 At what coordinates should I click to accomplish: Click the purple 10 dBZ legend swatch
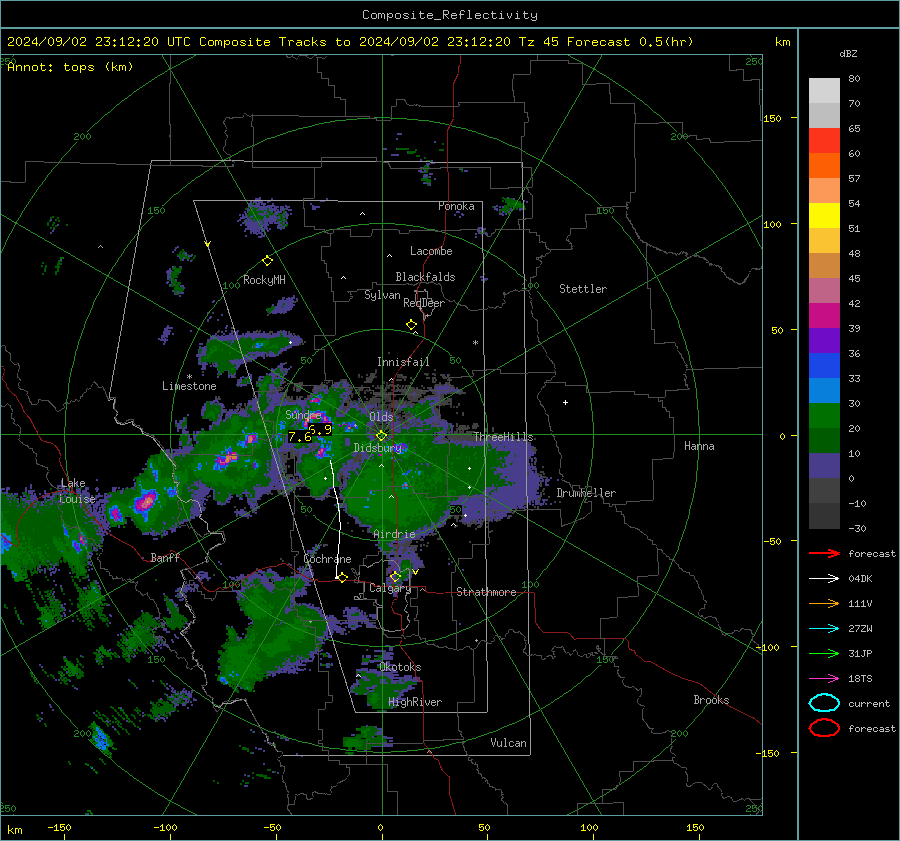[x=824, y=465]
